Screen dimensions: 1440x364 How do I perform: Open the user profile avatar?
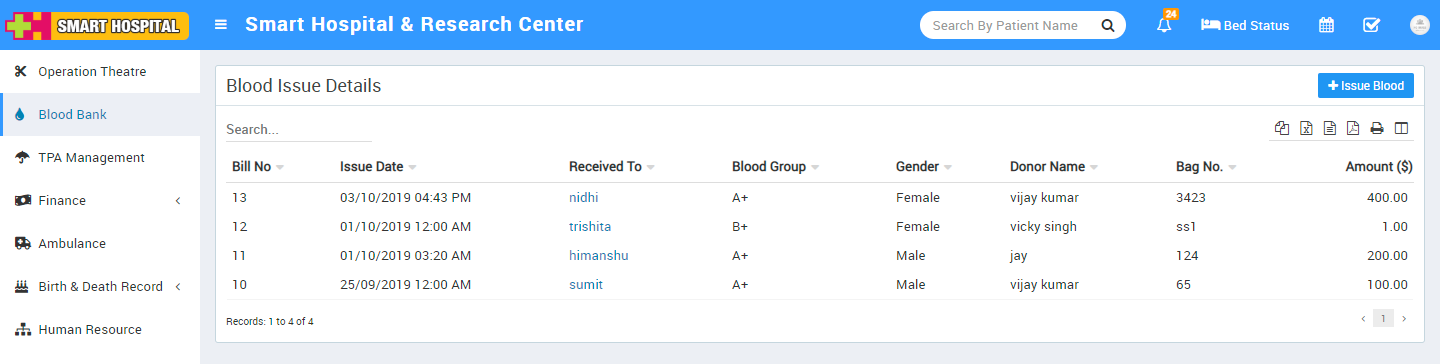[x=1418, y=25]
